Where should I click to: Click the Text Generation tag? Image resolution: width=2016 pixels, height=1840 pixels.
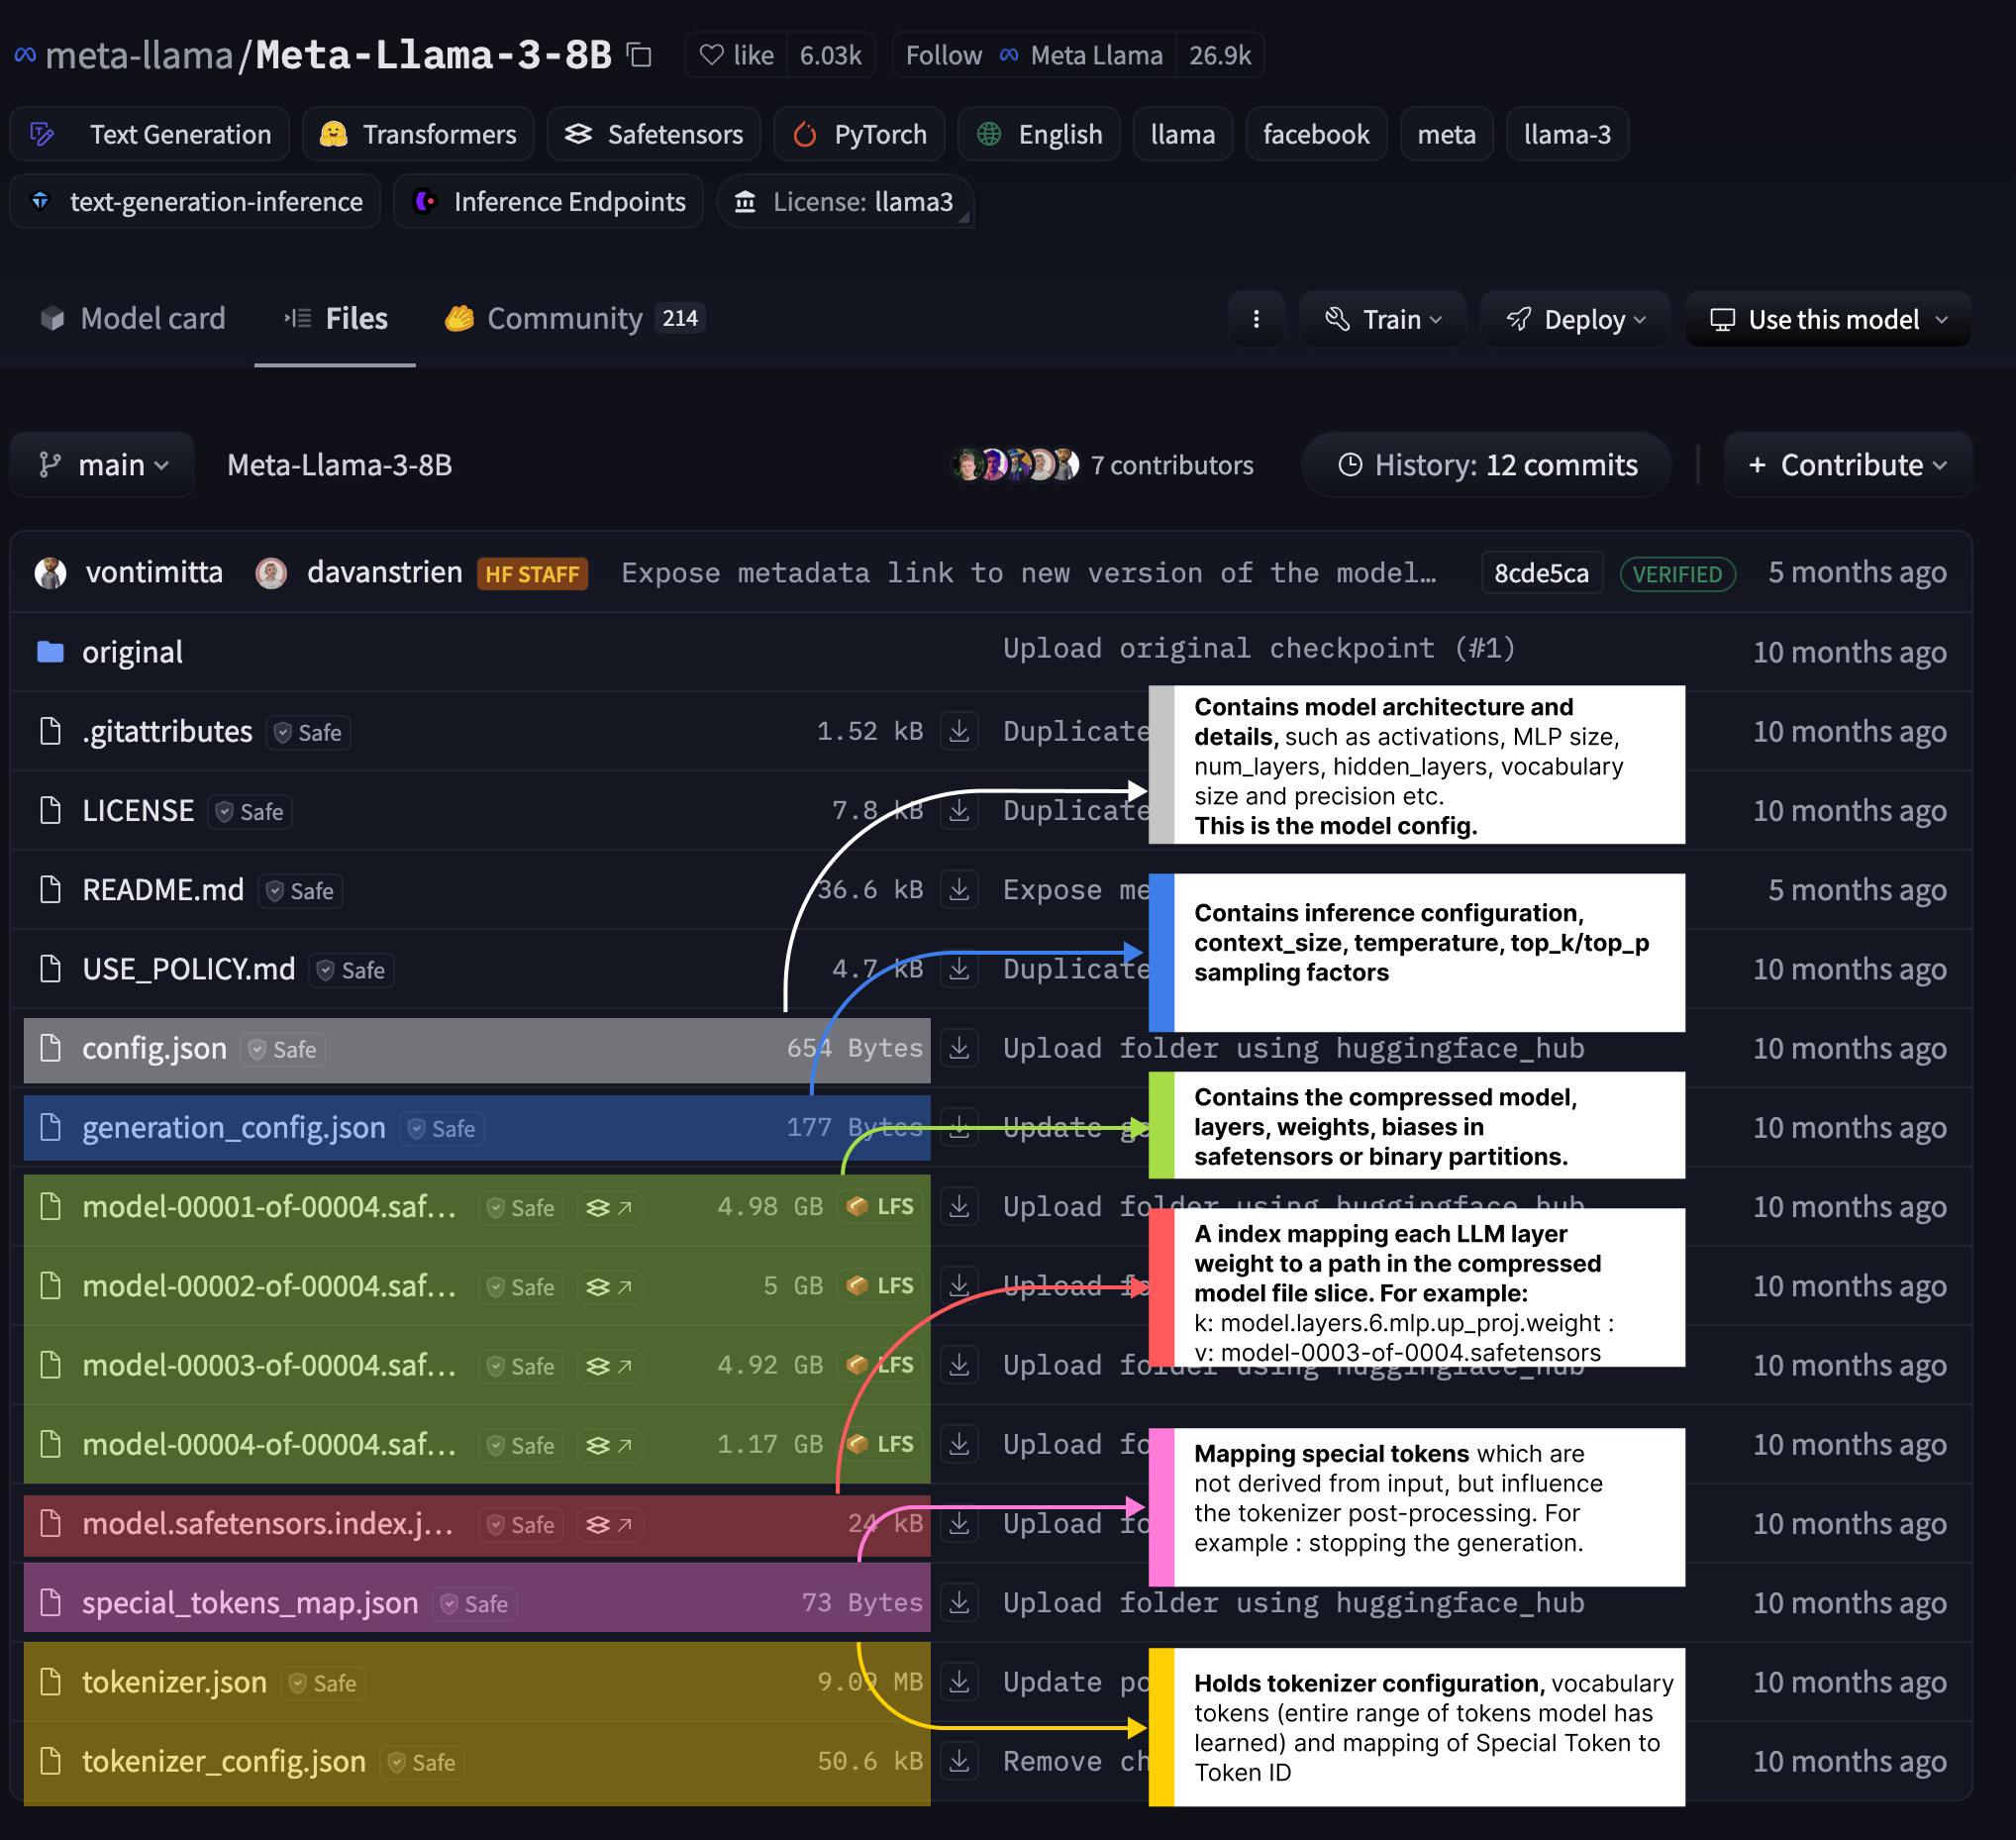click(x=150, y=134)
